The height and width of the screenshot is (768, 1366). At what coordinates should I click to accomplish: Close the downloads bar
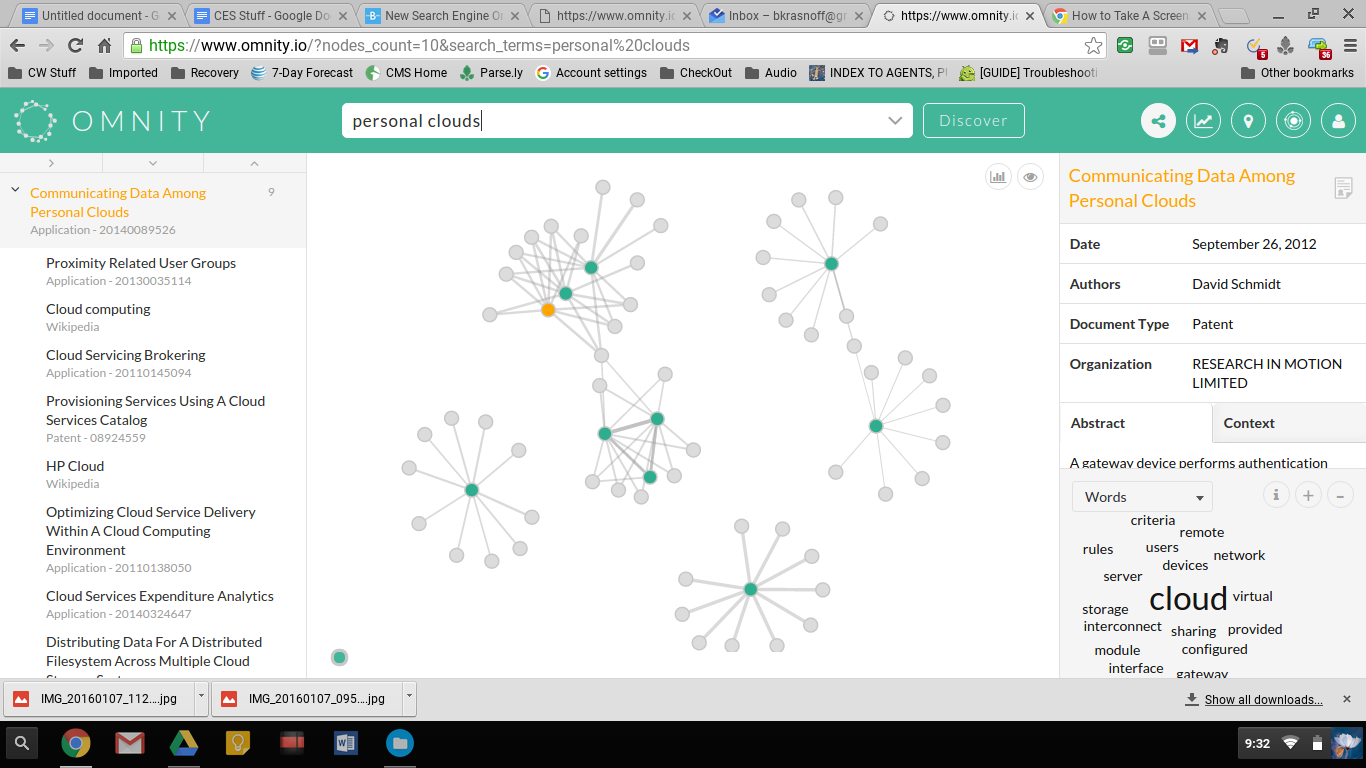[1346, 699]
